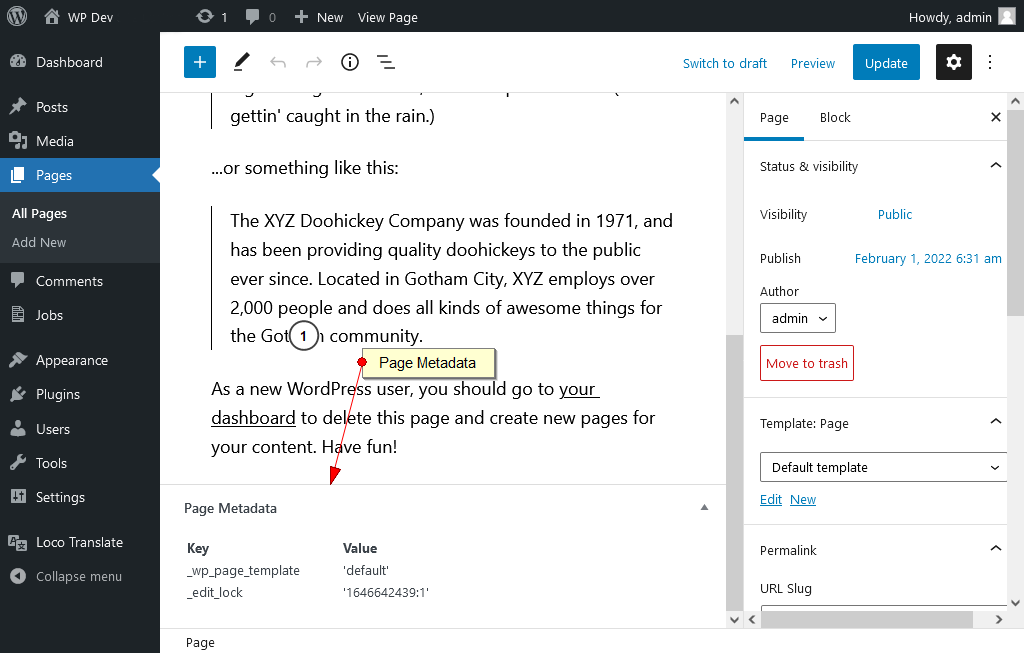Open the block inserter with the plus icon
Viewport: 1024px width, 653px height.
point(199,62)
